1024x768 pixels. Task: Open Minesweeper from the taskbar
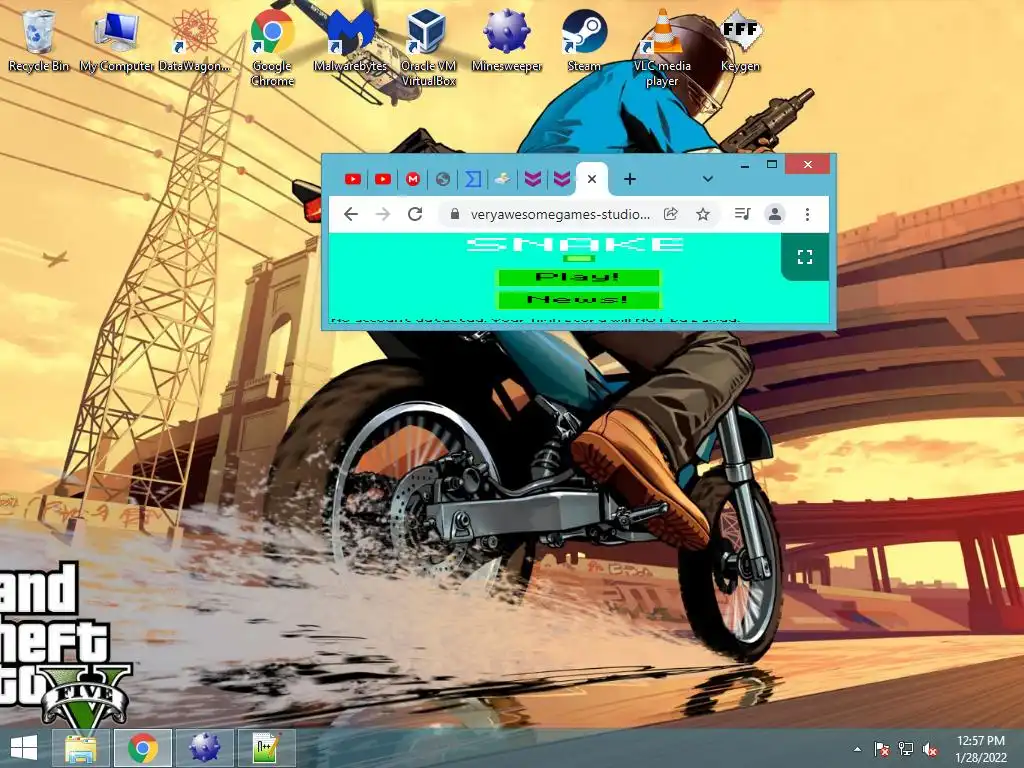tap(204, 748)
